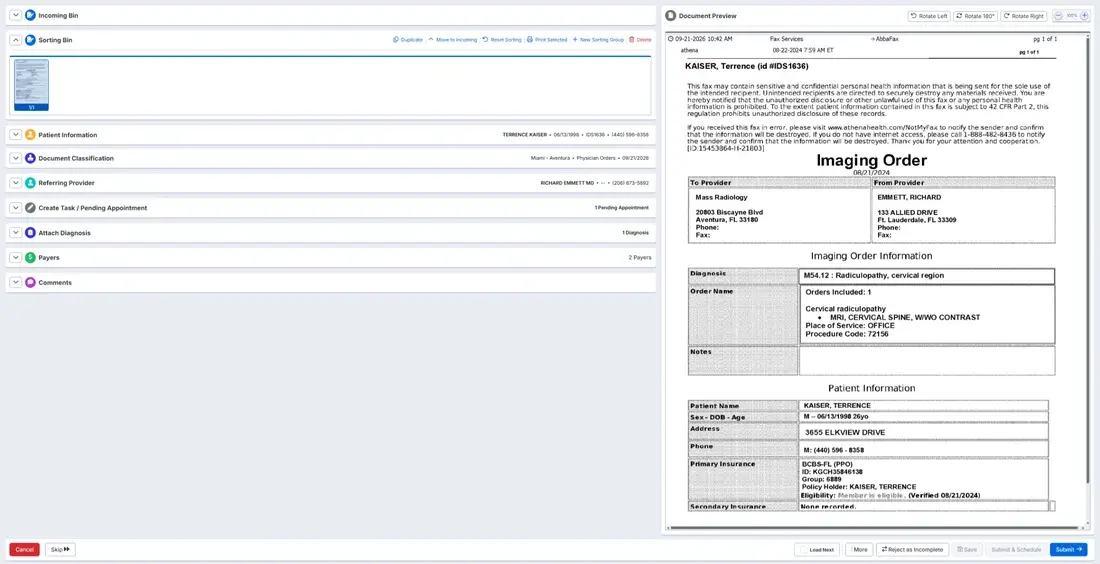Viewport: 1100px width, 564px height.
Task: Click the Document Preview panel icon
Action: [x=671, y=15]
